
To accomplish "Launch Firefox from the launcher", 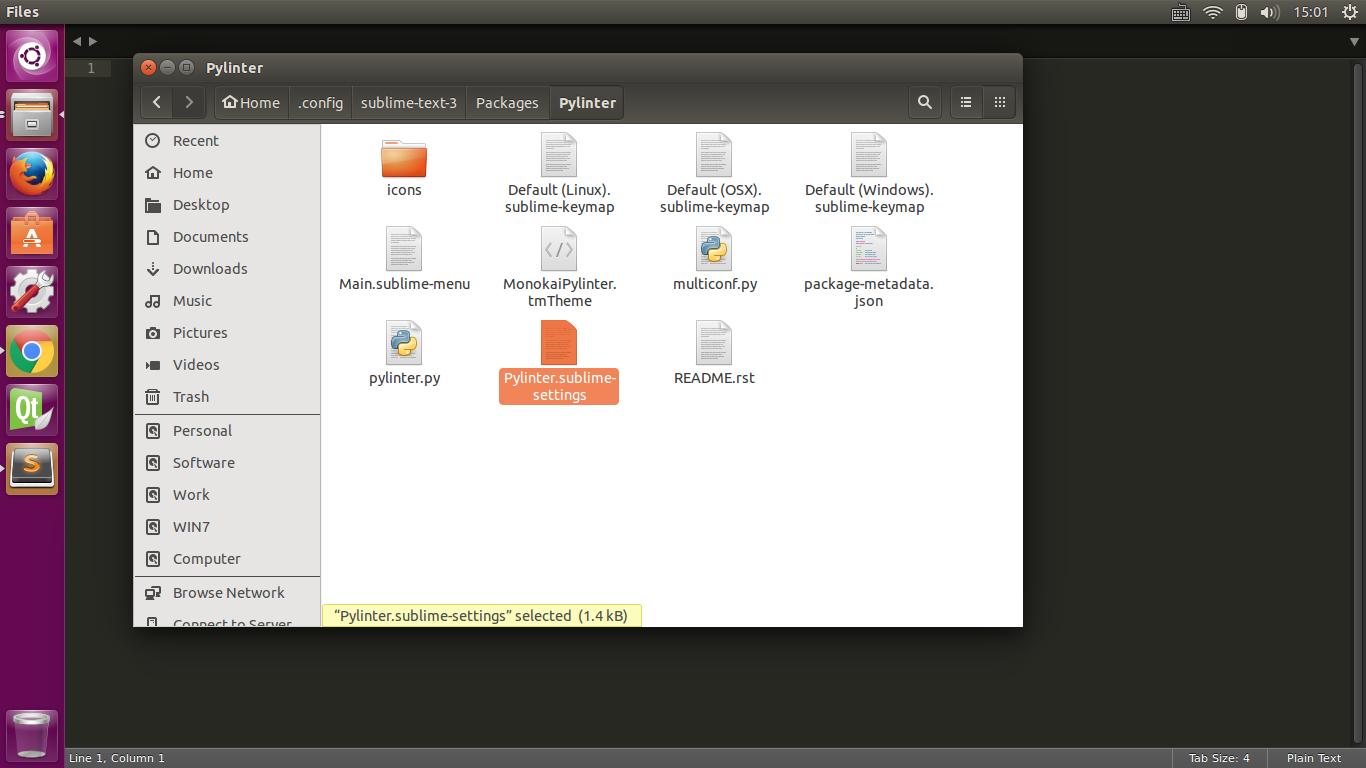I will (x=32, y=174).
